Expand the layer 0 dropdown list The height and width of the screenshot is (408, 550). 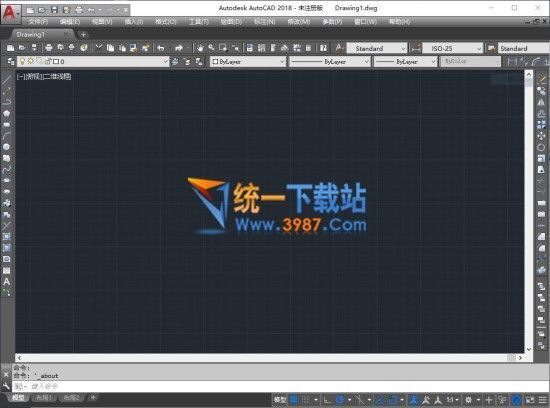[93, 62]
